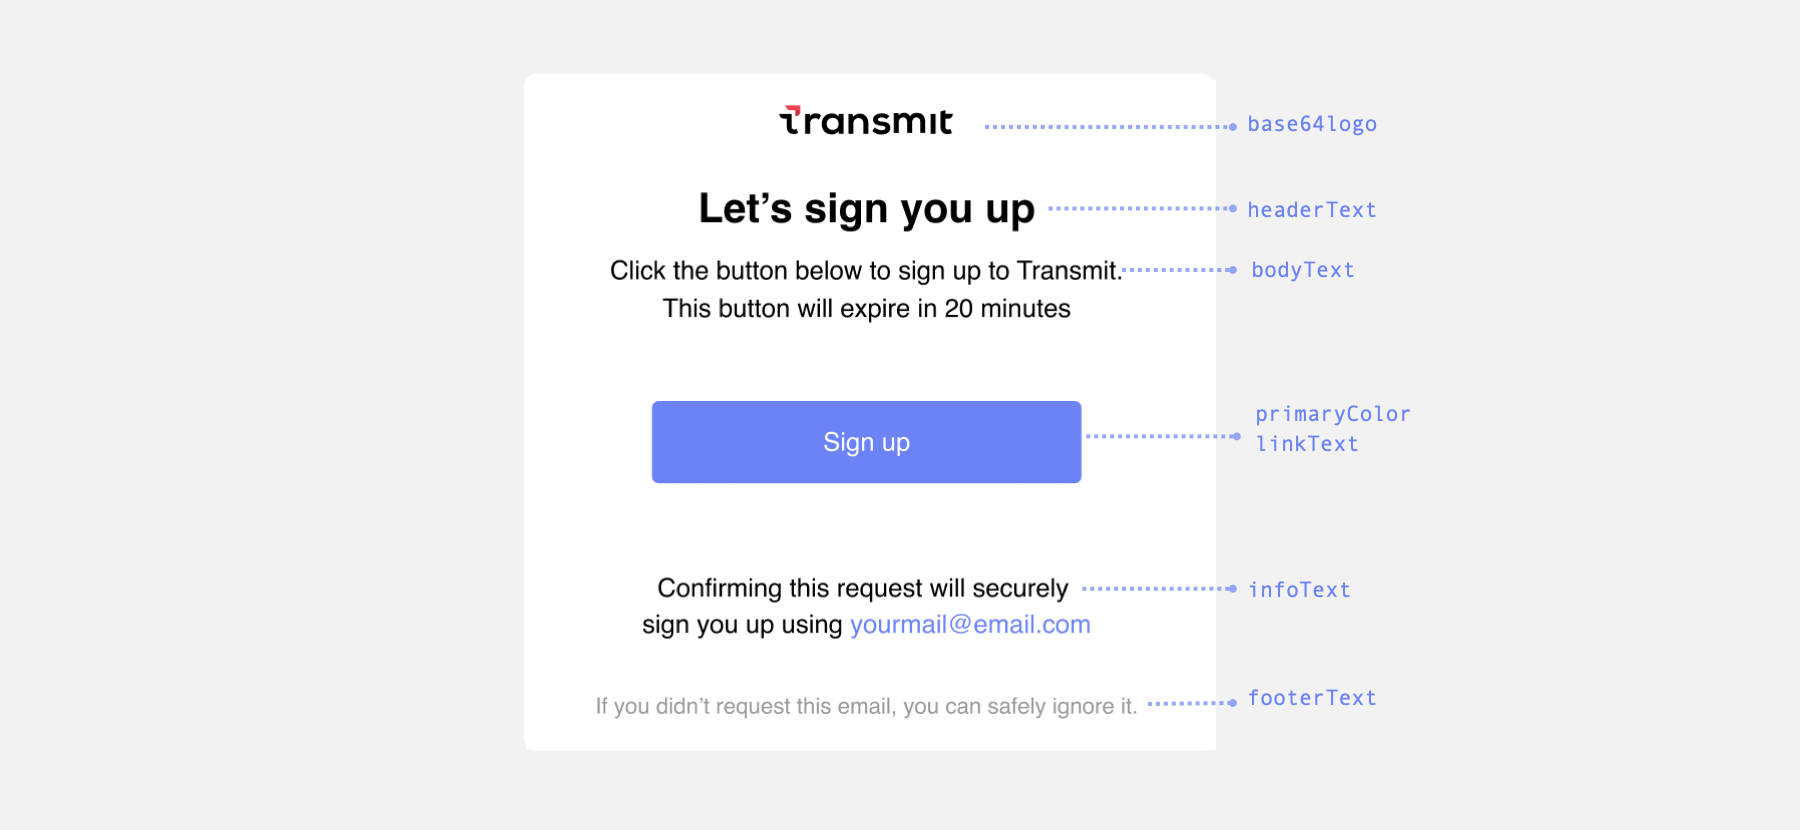Click the infoText annotation label
1800x830 pixels.
(1299, 590)
